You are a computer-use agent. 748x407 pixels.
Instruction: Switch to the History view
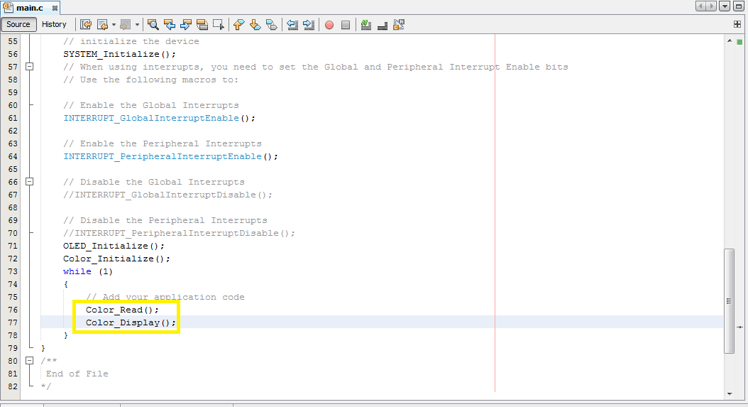(54, 24)
